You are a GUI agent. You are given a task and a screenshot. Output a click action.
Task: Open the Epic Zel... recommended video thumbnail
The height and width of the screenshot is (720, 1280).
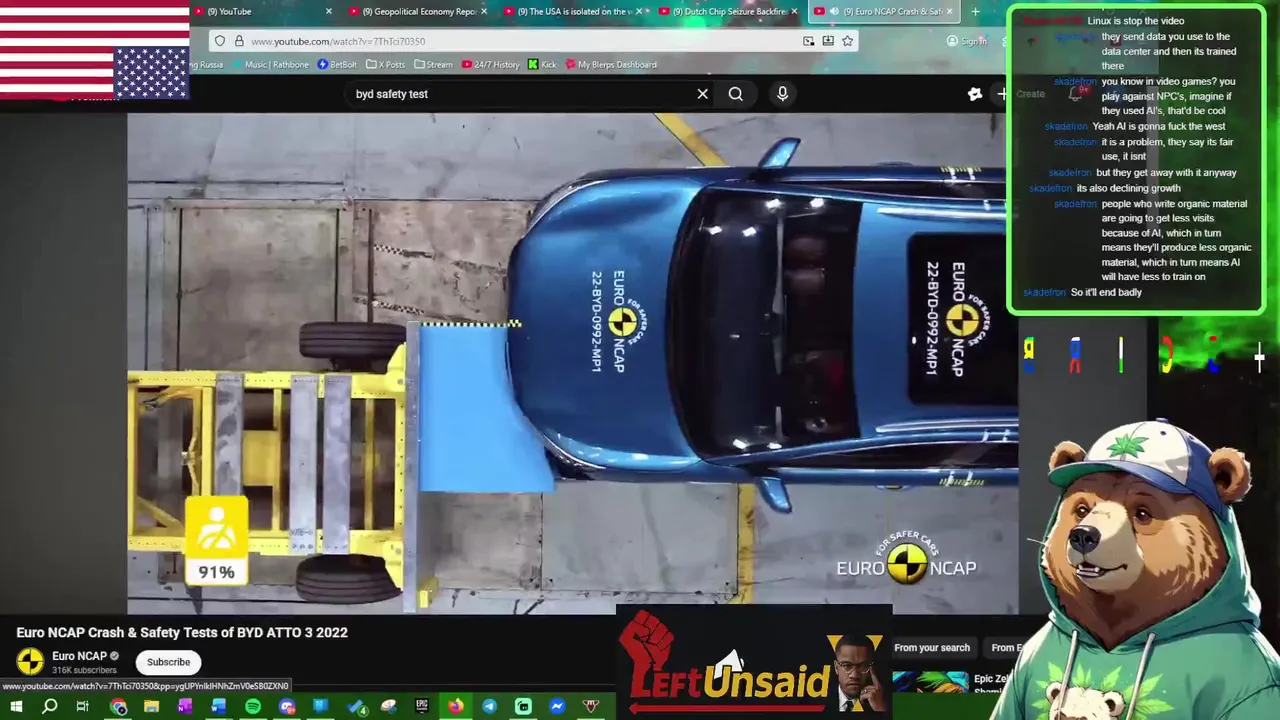pos(930,683)
